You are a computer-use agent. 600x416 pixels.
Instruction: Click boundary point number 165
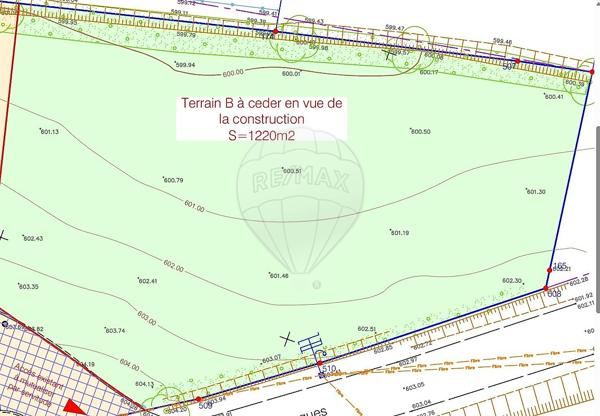coord(560,265)
